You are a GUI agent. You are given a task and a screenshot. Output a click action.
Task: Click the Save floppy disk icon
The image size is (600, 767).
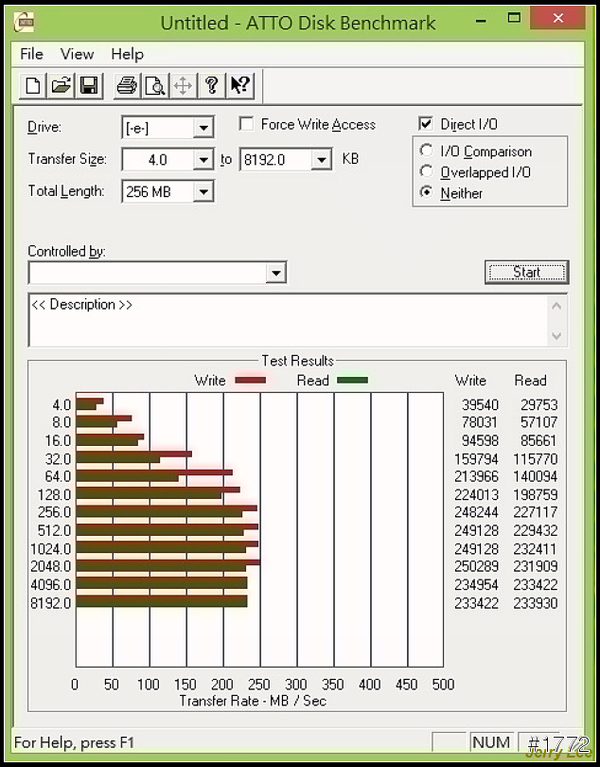pos(87,86)
